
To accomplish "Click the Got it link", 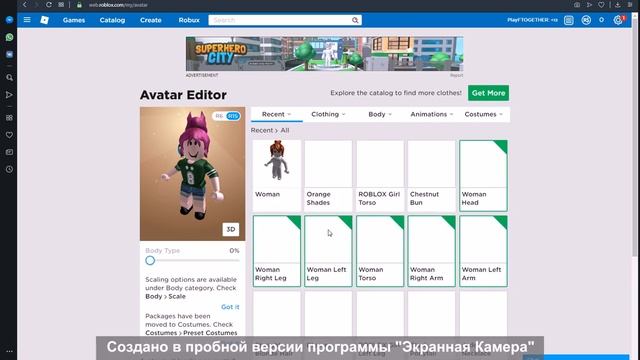I will click(x=230, y=307).
